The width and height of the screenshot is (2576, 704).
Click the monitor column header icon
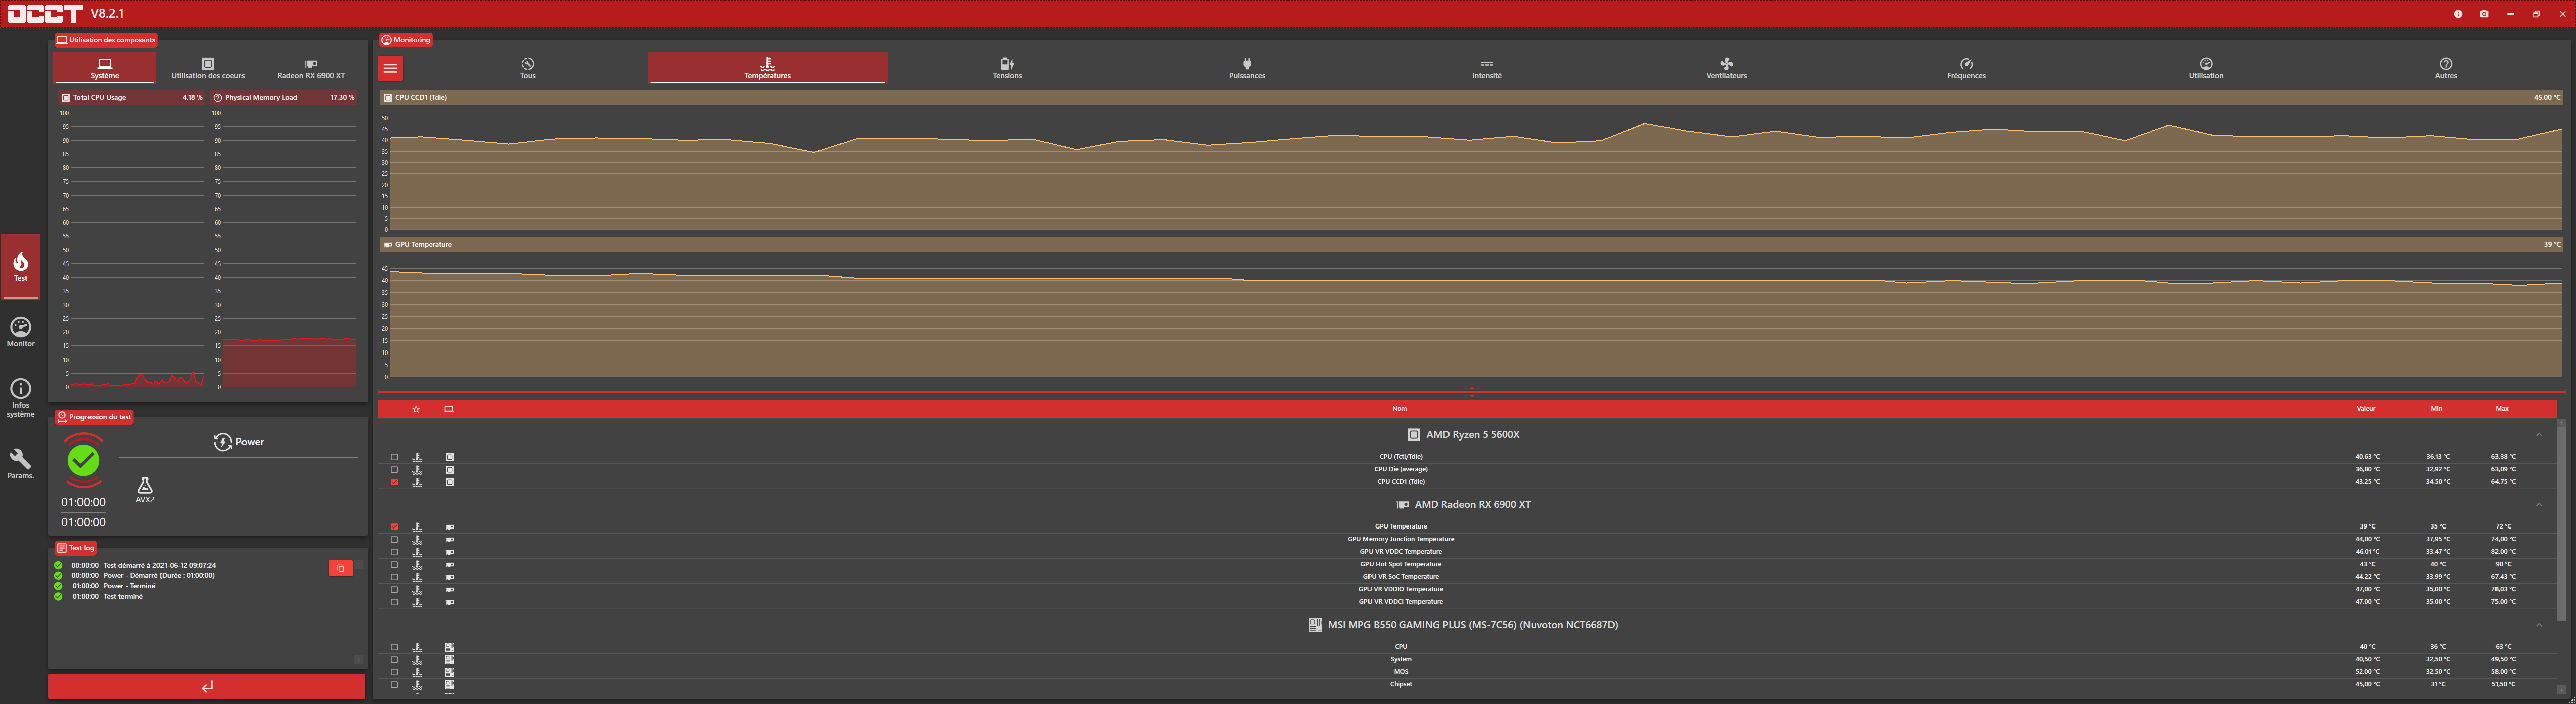pos(448,409)
